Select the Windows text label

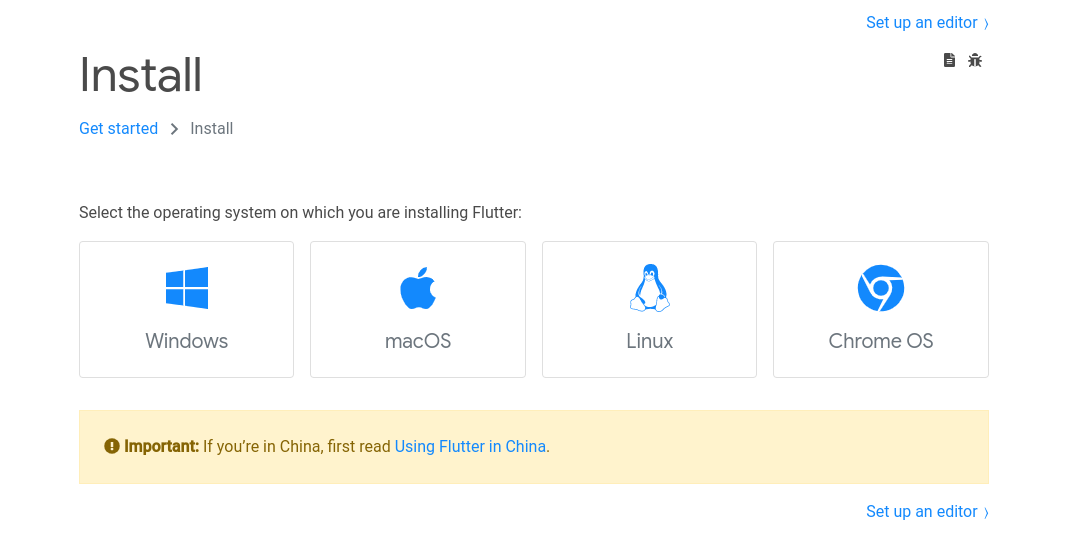(187, 341)
